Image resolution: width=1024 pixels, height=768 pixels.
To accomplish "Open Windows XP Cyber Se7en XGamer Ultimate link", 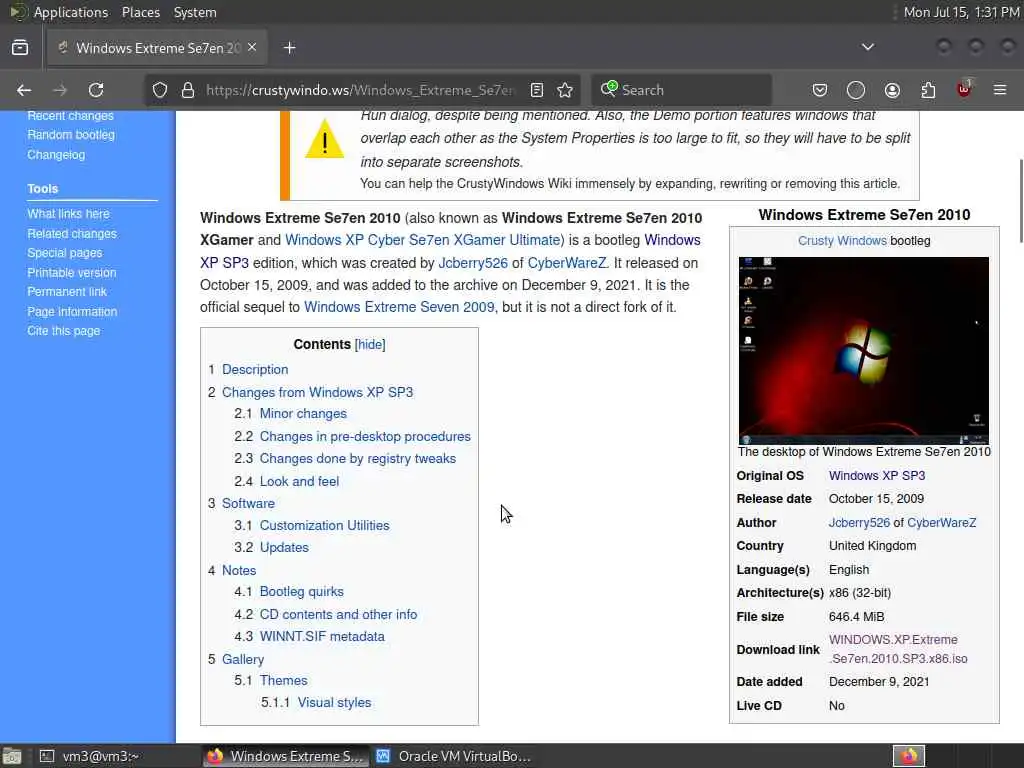I will coord(424,240).
